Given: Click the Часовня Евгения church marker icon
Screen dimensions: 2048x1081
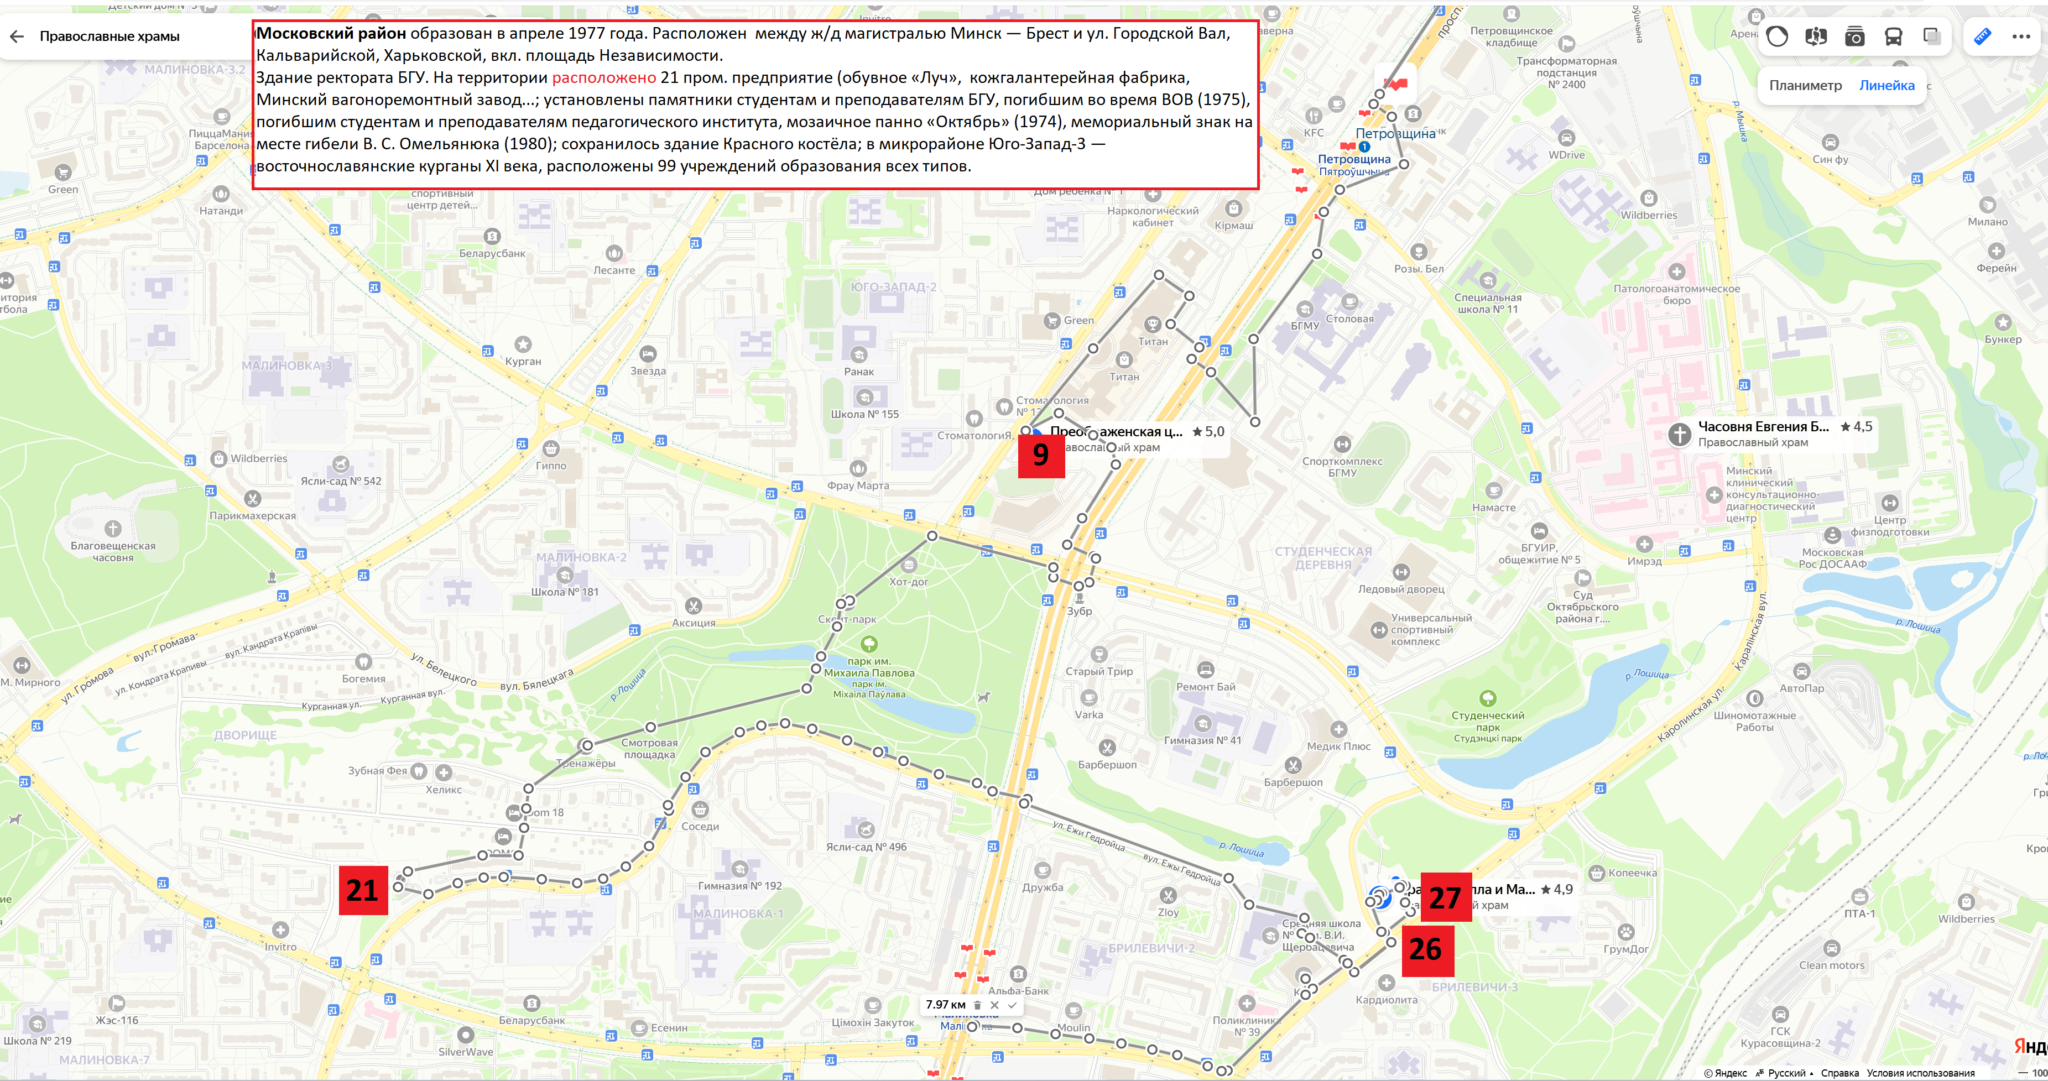Looking at the screenshot, I should click(1680, 434).
